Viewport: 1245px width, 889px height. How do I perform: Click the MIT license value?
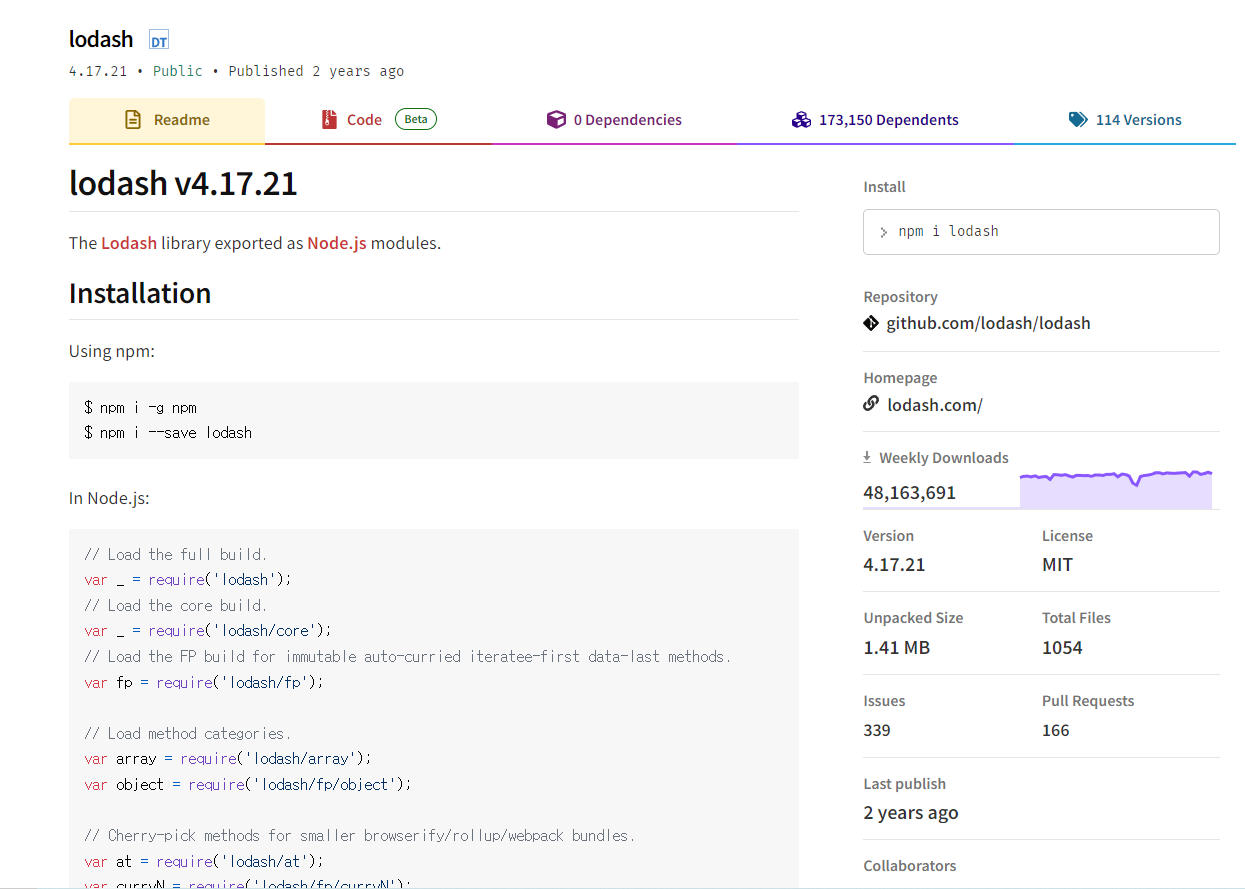tap(1057, 564)
